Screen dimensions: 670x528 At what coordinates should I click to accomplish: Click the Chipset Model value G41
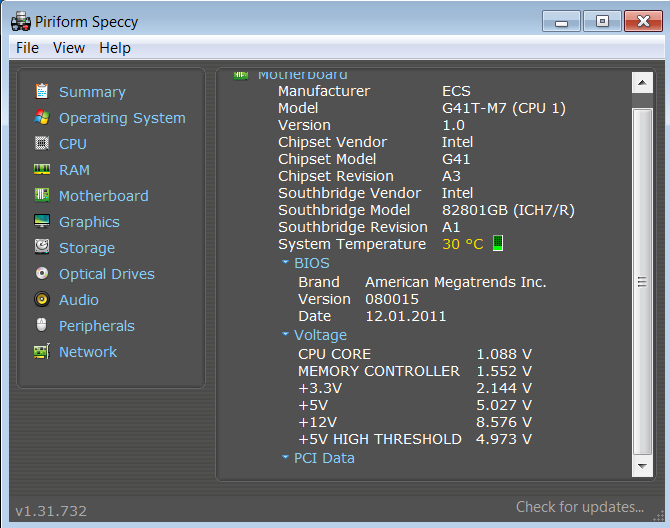click(456, 159)
